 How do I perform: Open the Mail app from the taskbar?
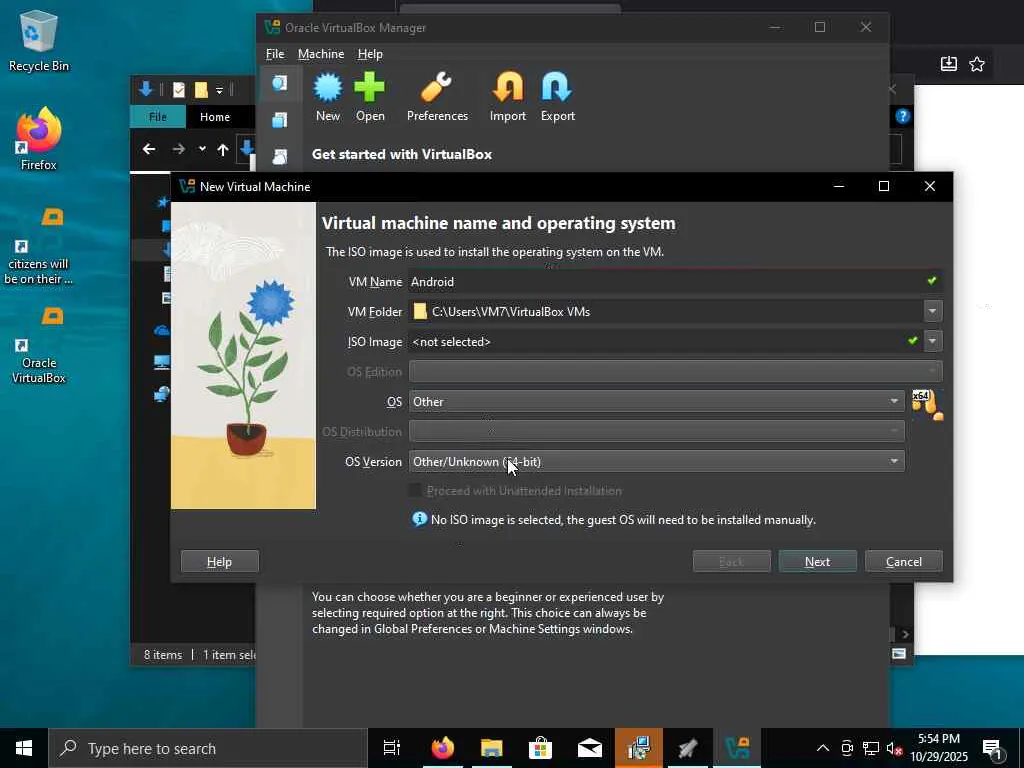(589, 748)
